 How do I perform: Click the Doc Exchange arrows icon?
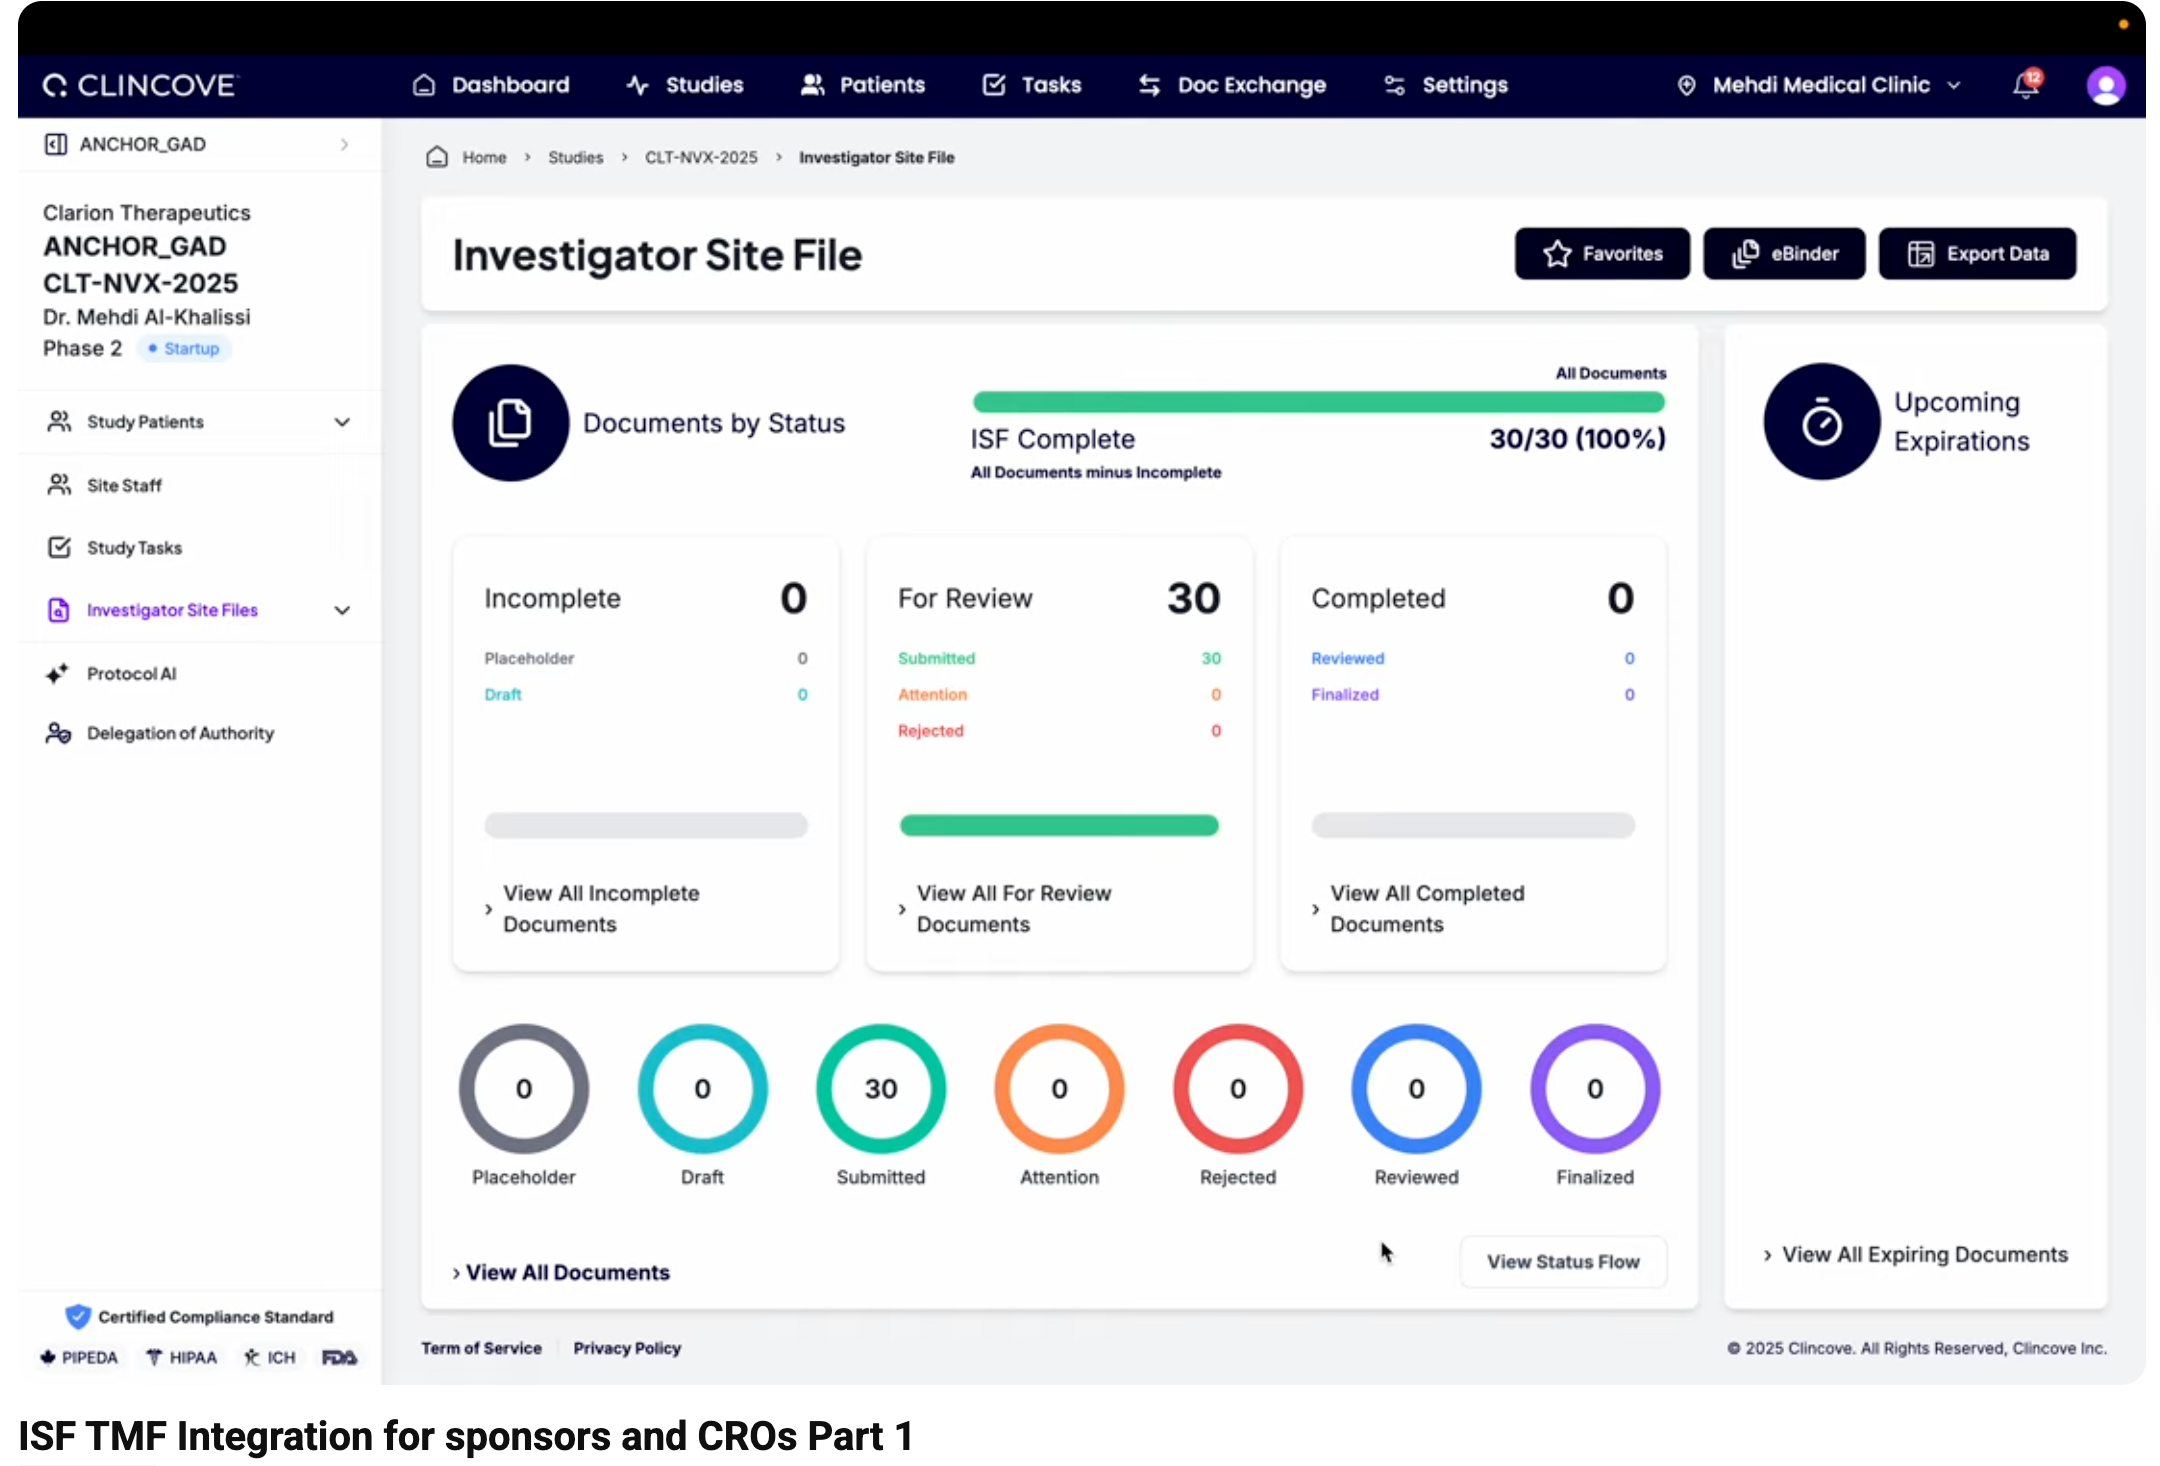[x=1150, y=85]
